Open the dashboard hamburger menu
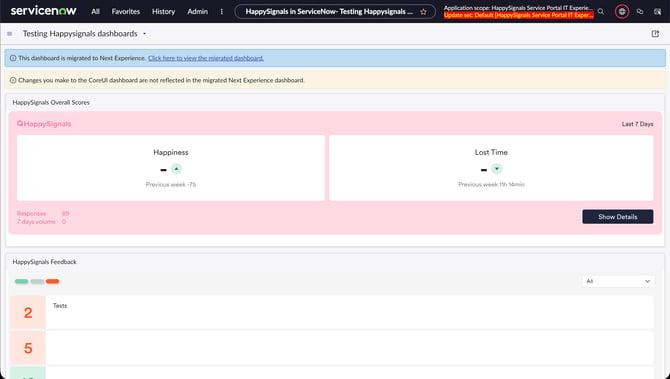670x379 pixels. coord(9,34)
